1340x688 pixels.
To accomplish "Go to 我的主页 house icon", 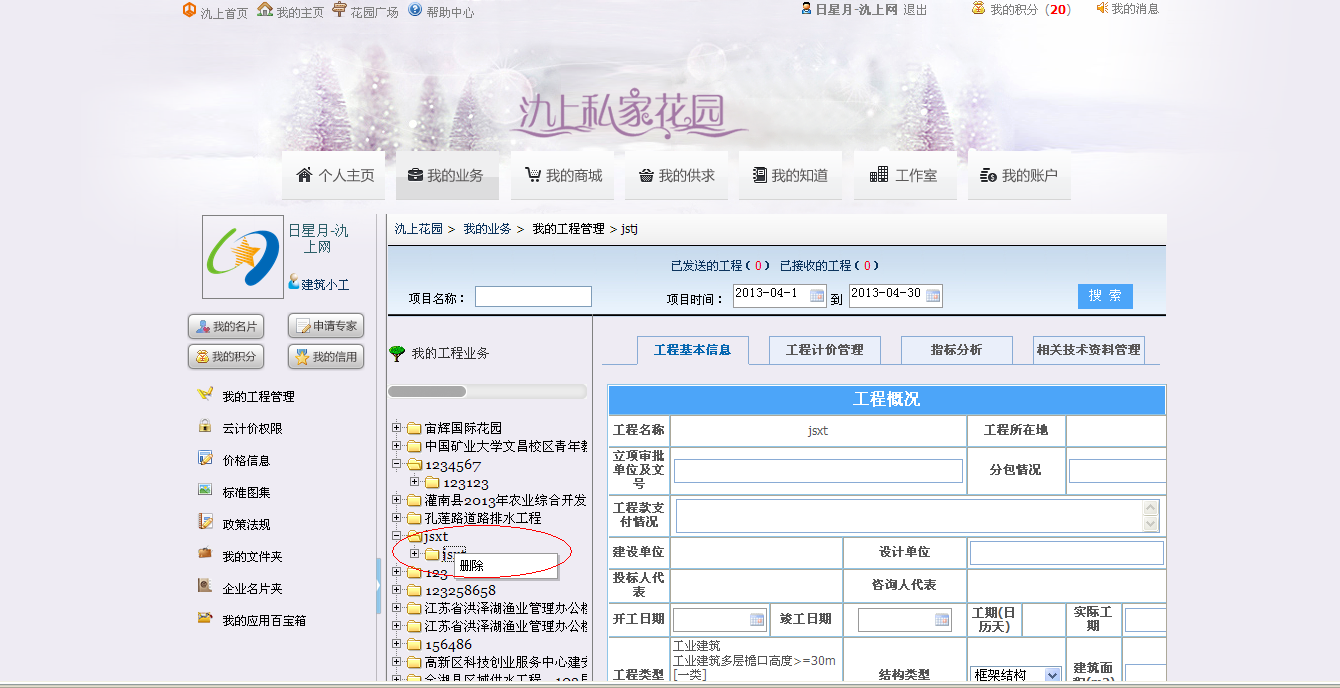I will 265,10.
